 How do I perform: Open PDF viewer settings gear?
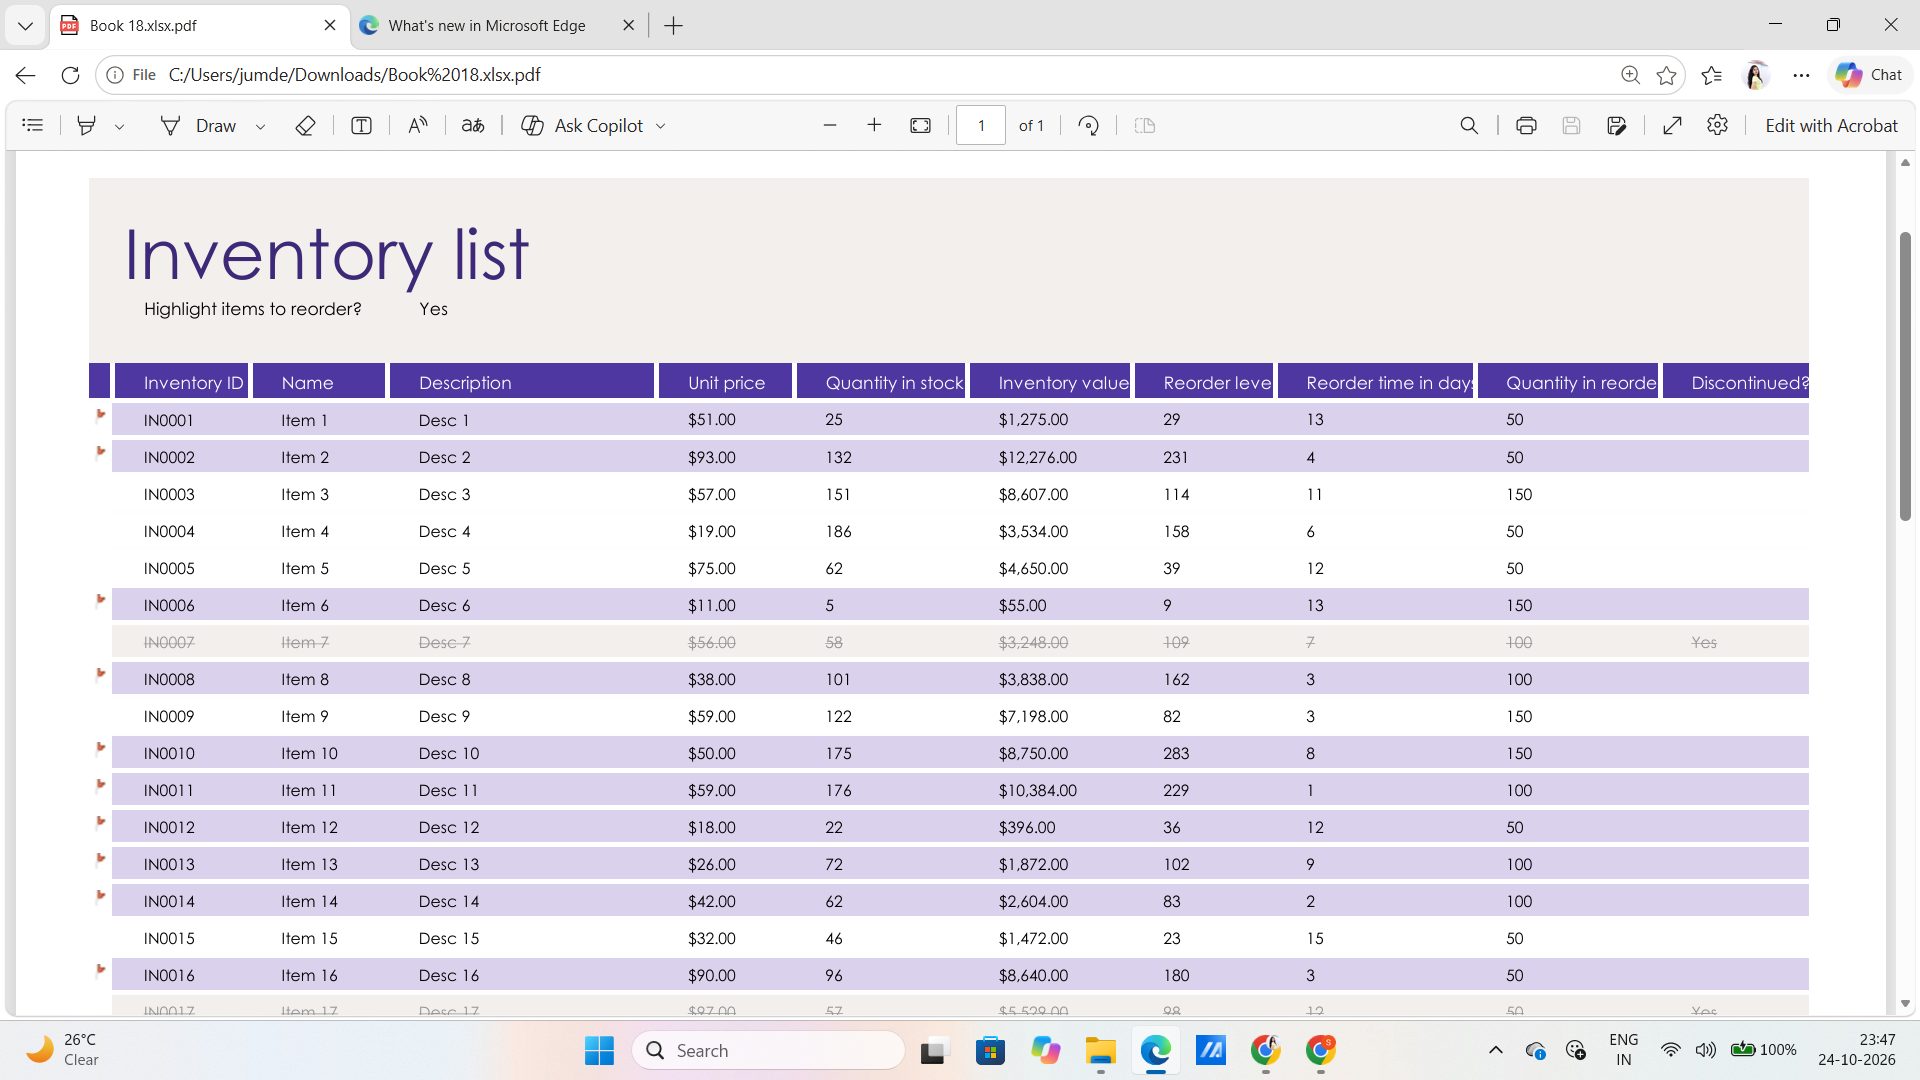point(1718,125)
